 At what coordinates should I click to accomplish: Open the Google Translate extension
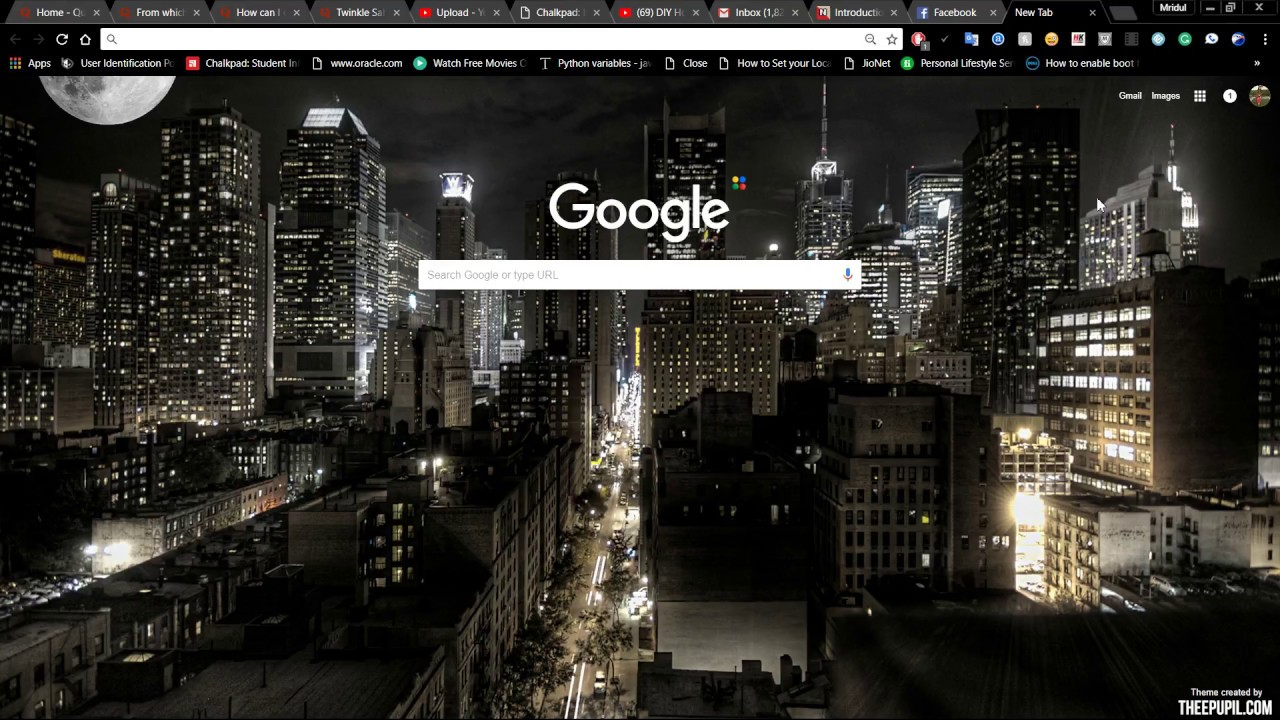971,39
